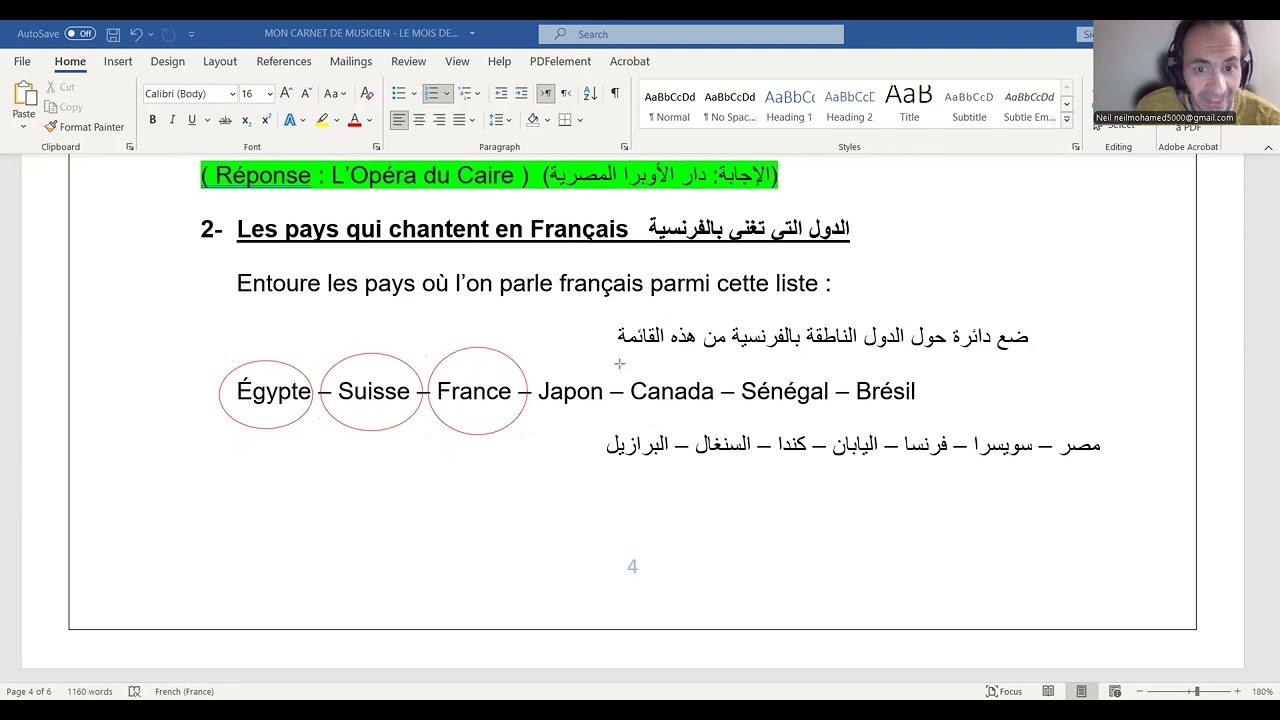Toggle the AutoSave switch
Viewport: 1280px width, 720px height.
[80, 33]
